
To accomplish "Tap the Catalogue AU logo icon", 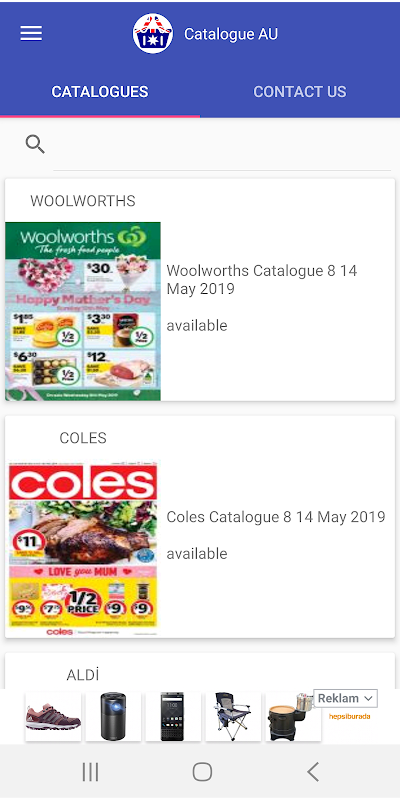I will (x=153, y=34).
